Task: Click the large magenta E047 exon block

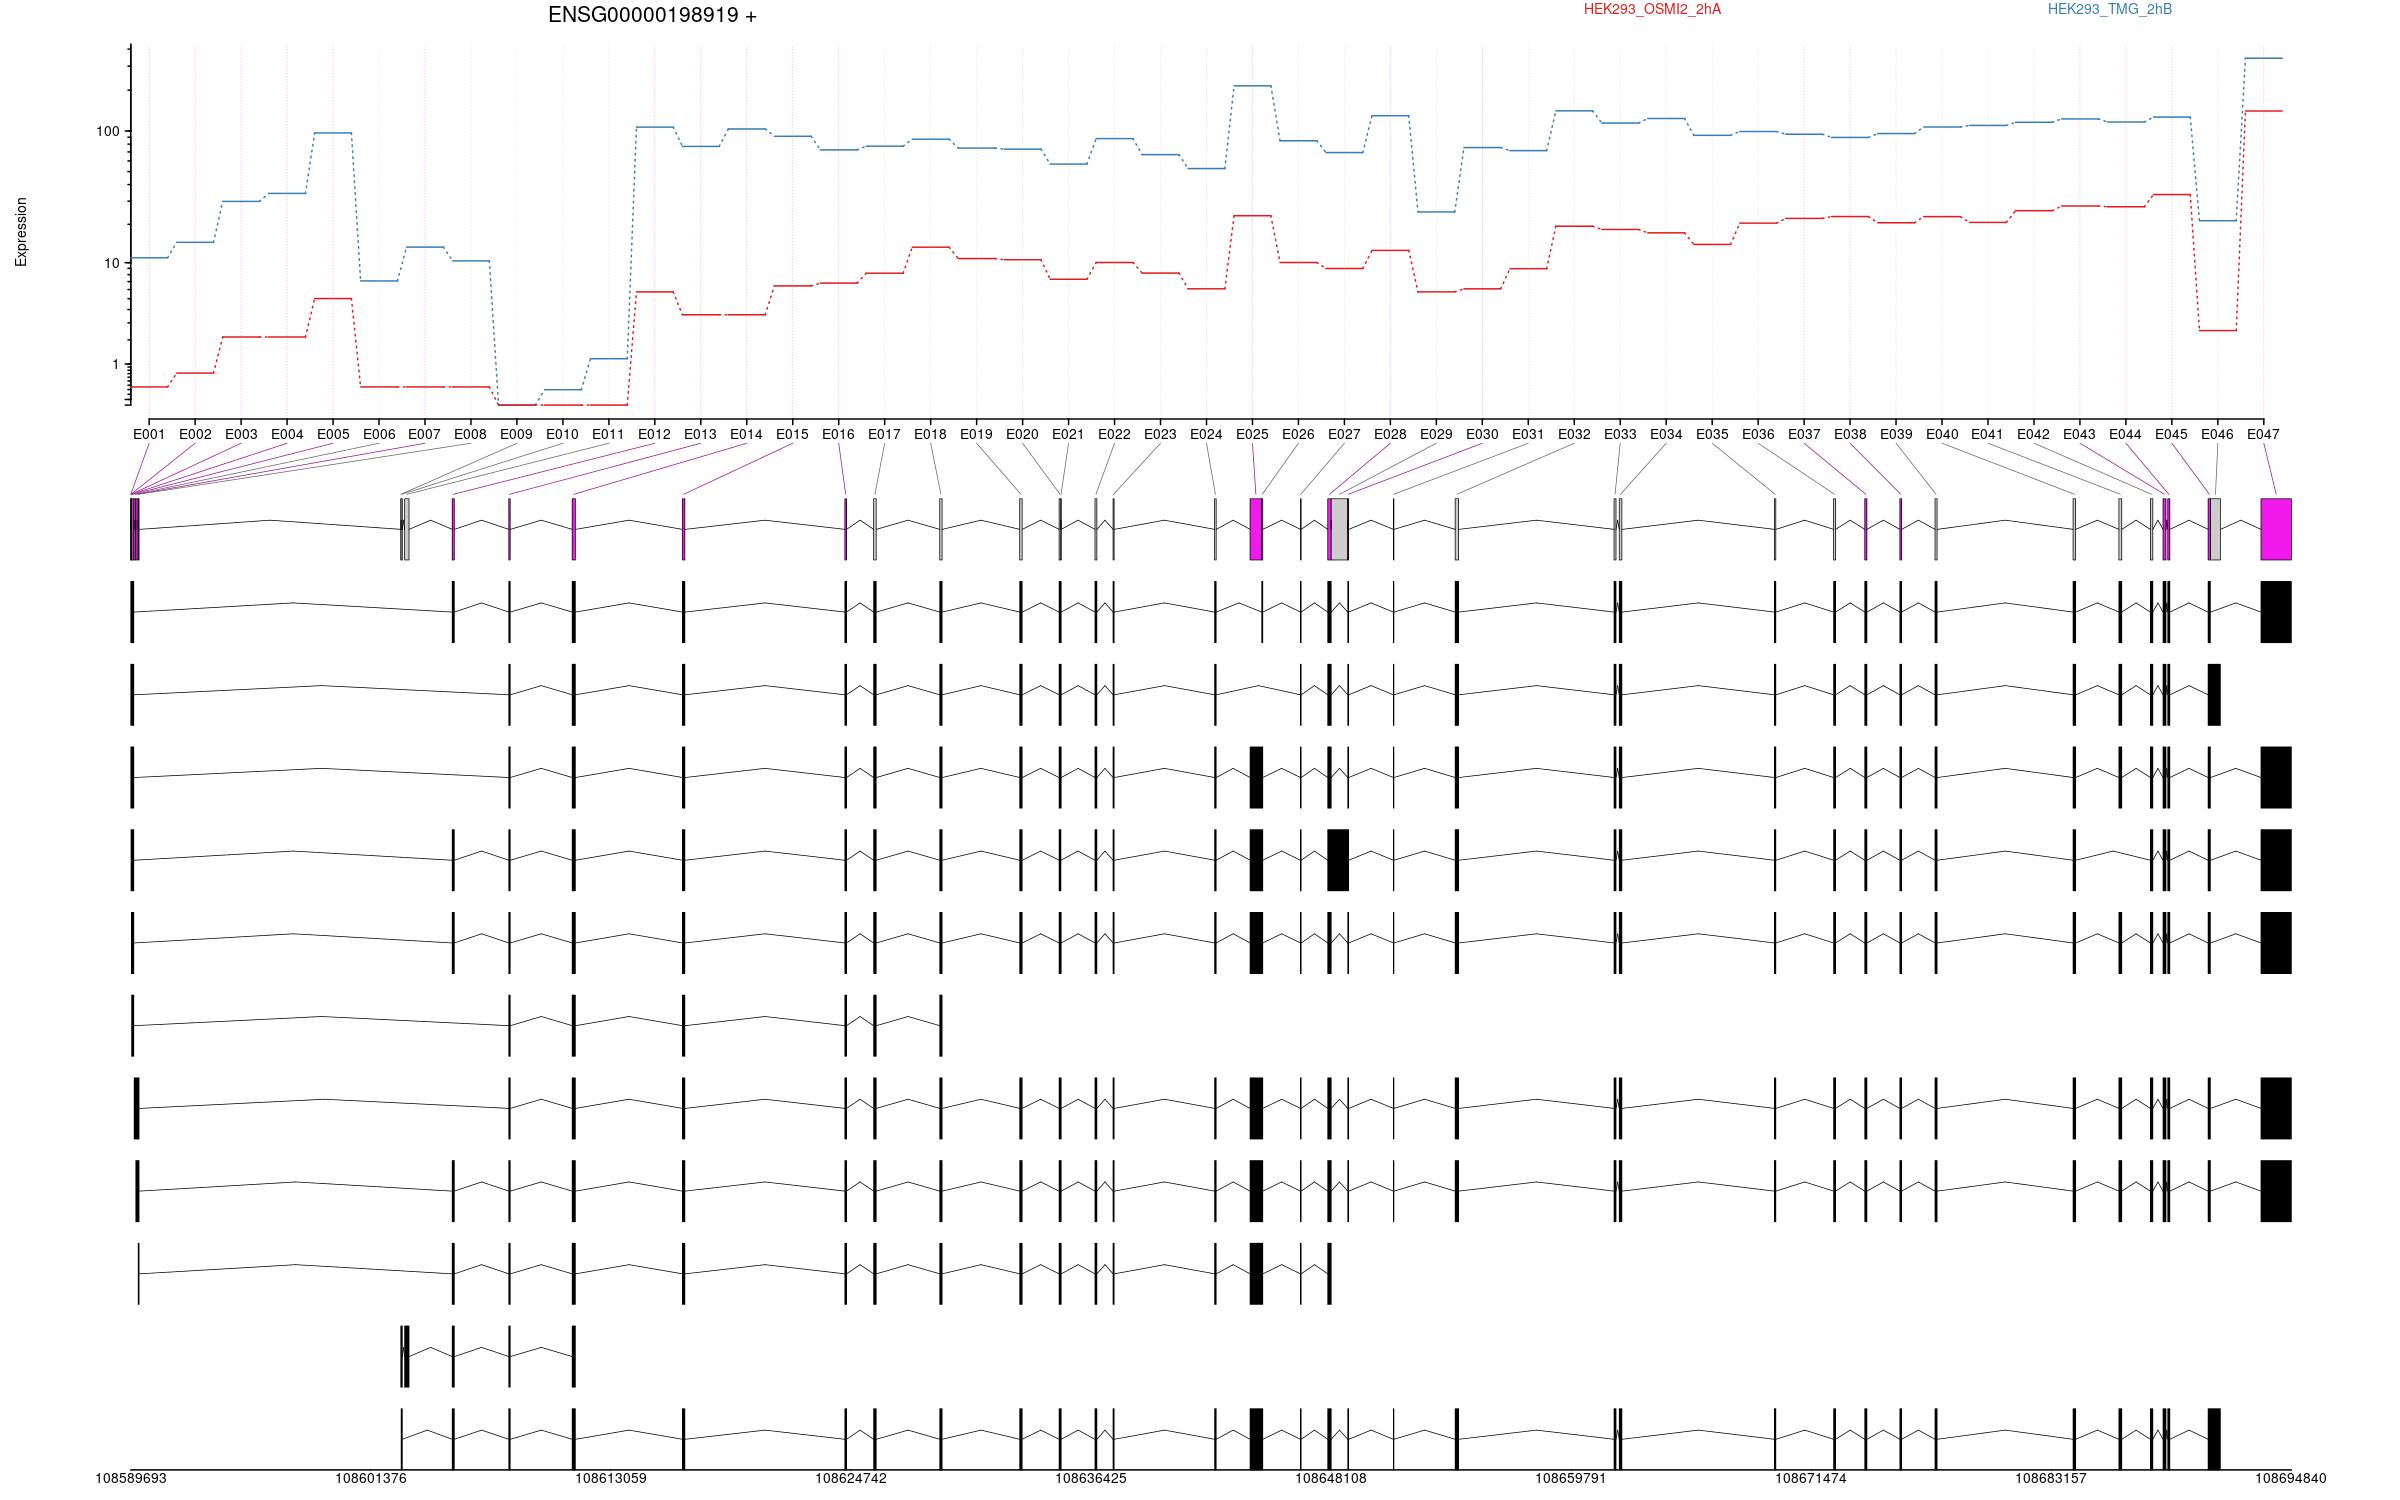Action: click(x=2276, y=529)
